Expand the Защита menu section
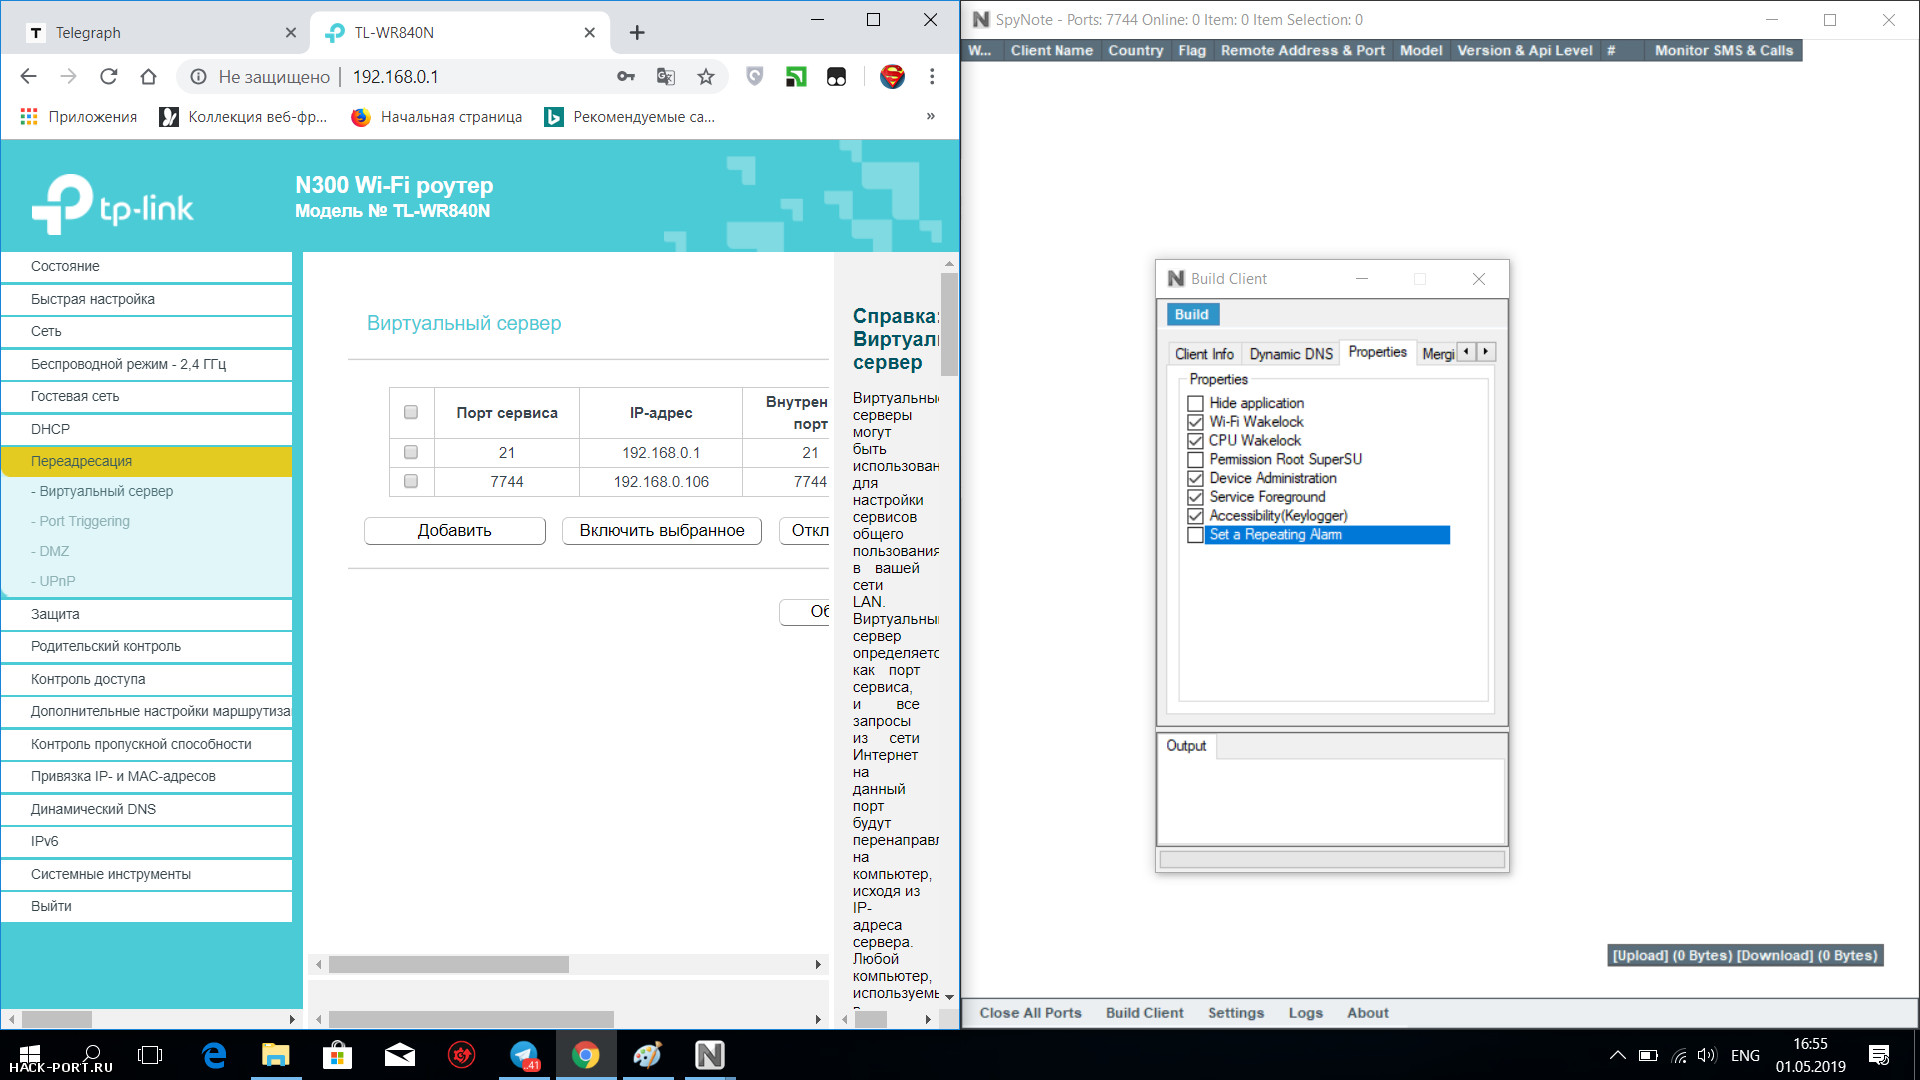The width and height of the screenshot is (1920, 1080). pyautogui.click(x=147, y=614)
